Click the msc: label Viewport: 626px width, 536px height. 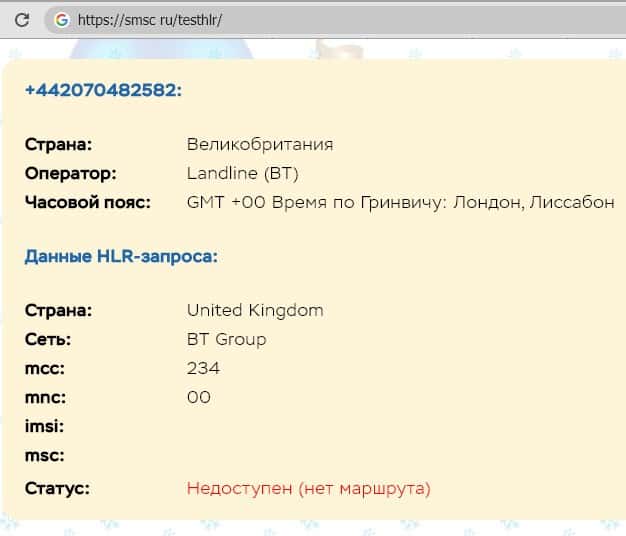45,455
